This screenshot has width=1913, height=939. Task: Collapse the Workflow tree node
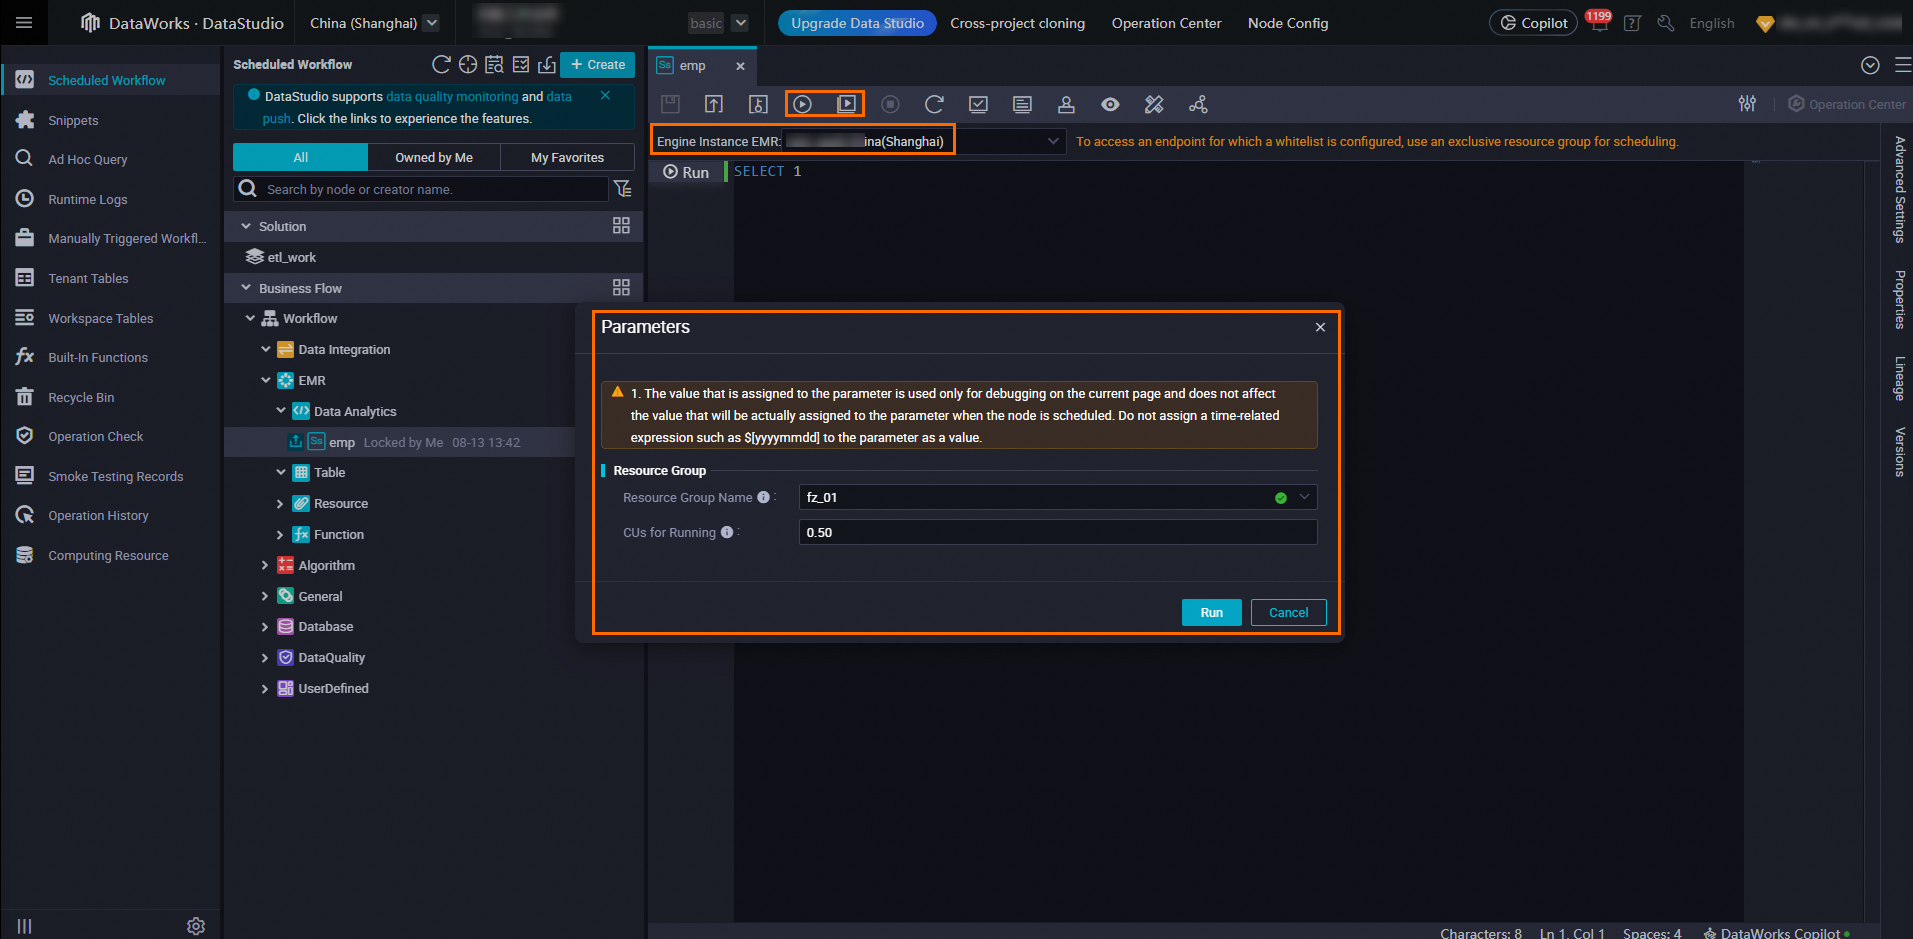250,318
